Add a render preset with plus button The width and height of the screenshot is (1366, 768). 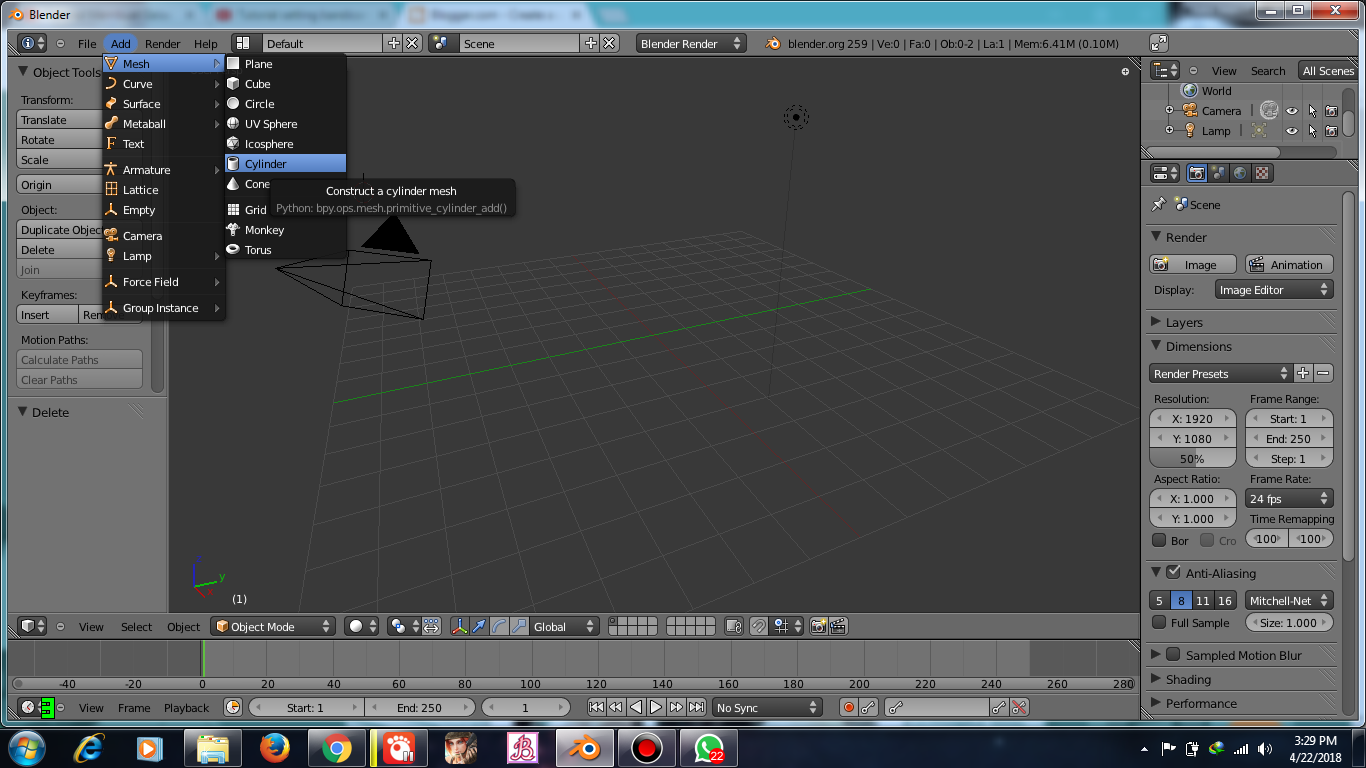tap(1303, 374)
